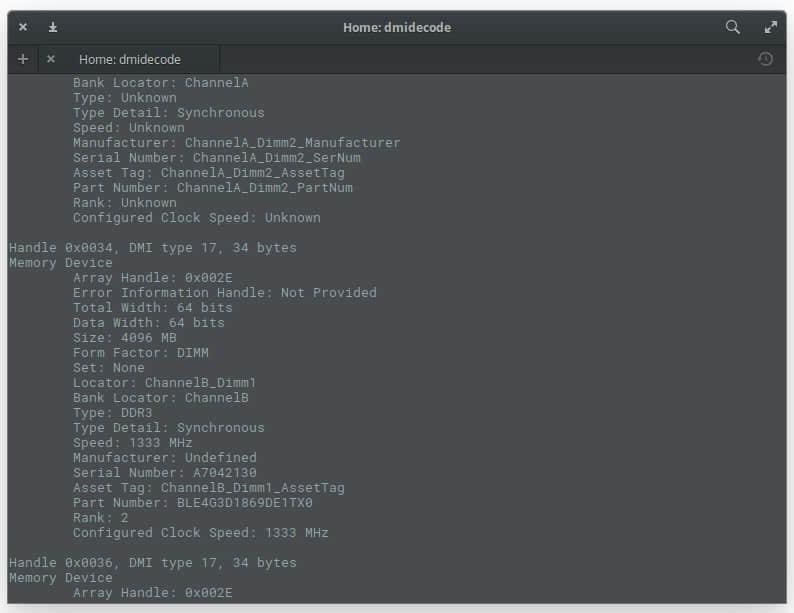794x613 pixels.
Task: Click the Error Information Handle line
Action: (225, 293)
